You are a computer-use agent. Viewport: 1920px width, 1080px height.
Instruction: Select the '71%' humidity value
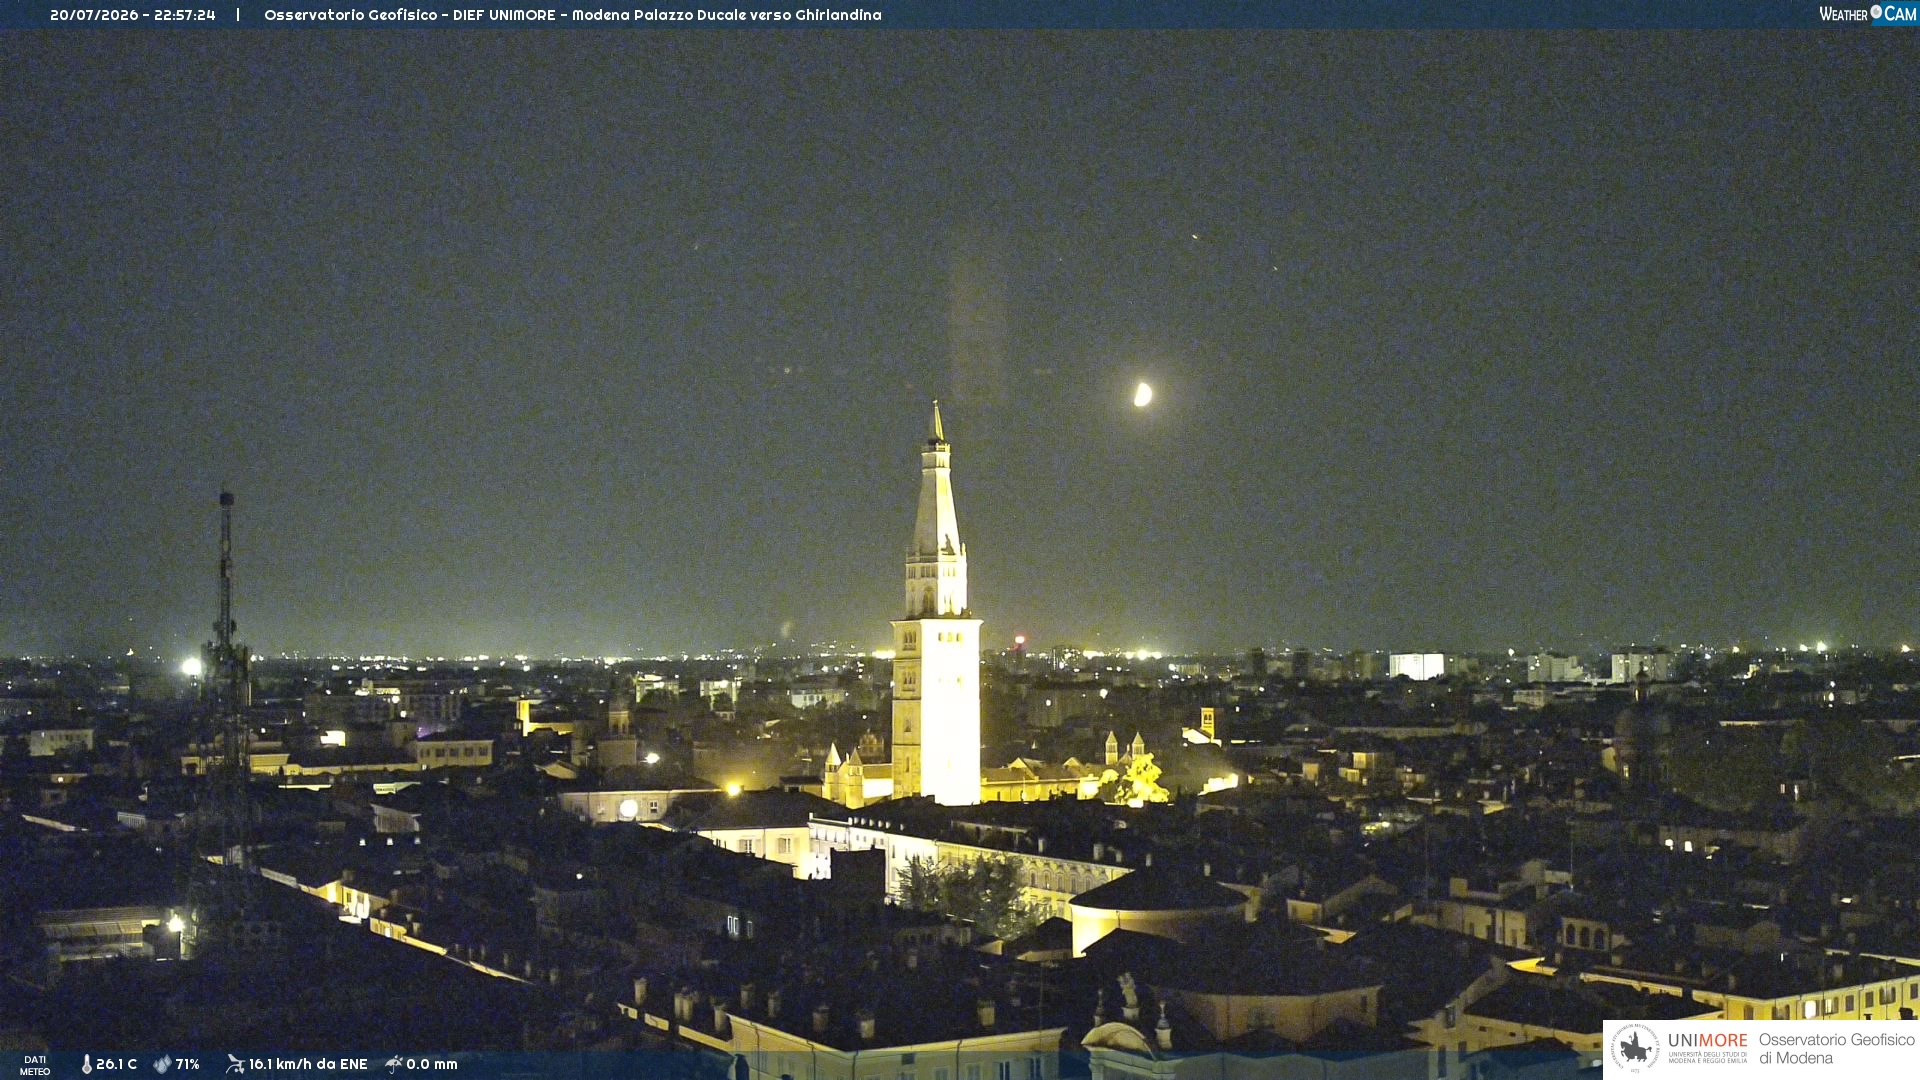[187, 1064]
